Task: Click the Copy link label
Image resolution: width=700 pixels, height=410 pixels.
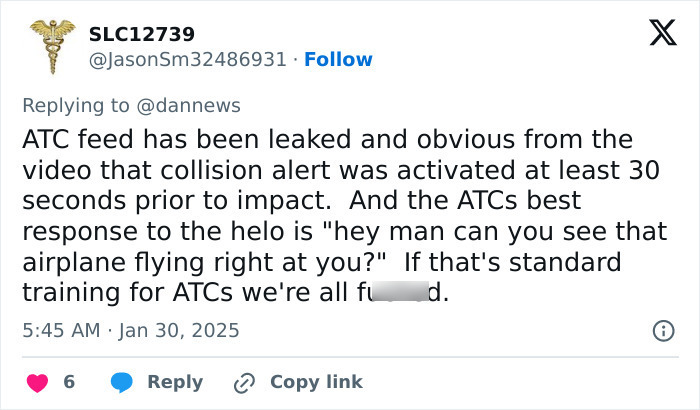Action: click(x=316, y=382)
